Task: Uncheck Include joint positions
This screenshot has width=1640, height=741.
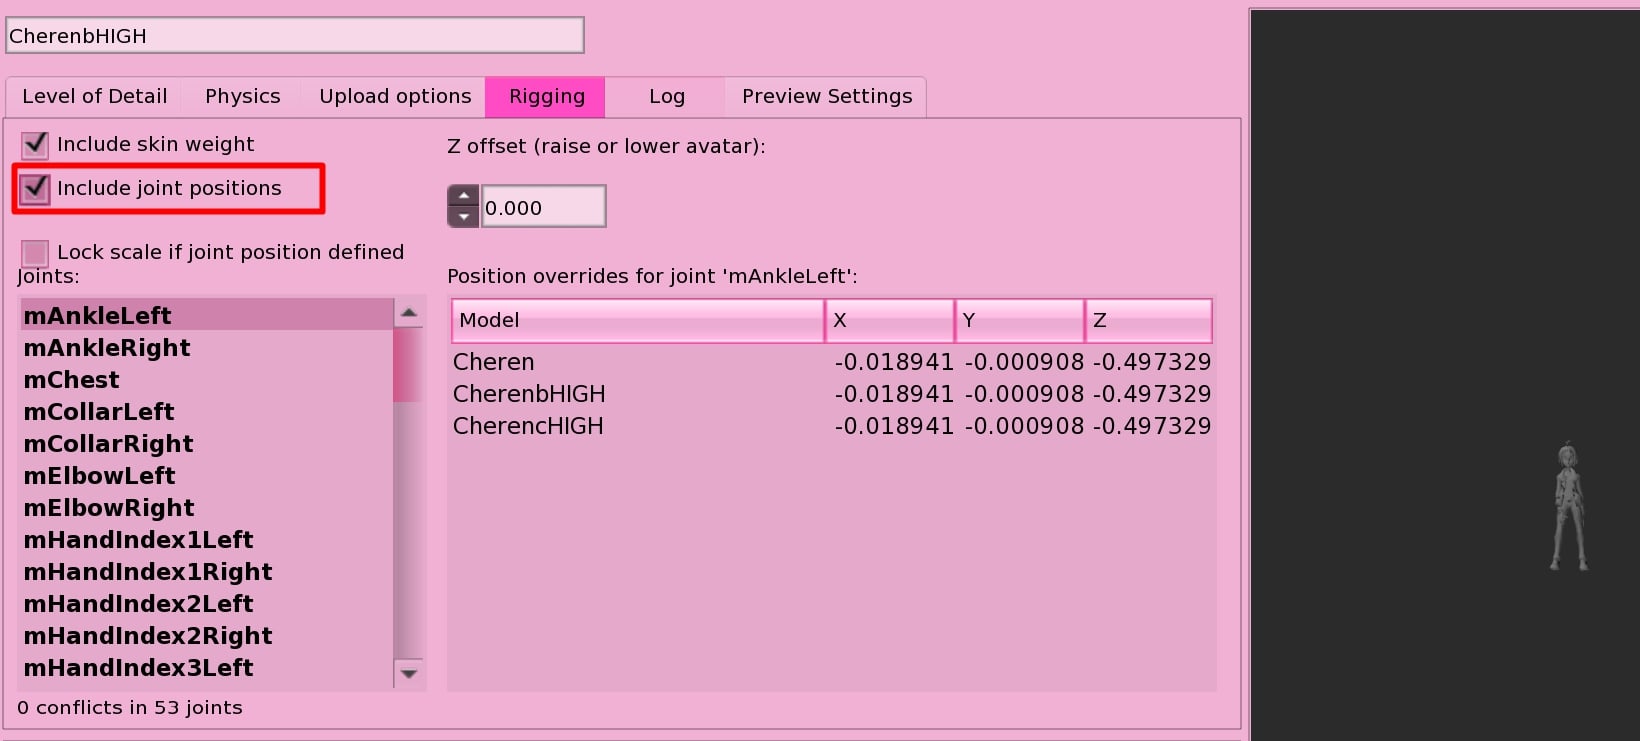Action: (x=35, y=189)
